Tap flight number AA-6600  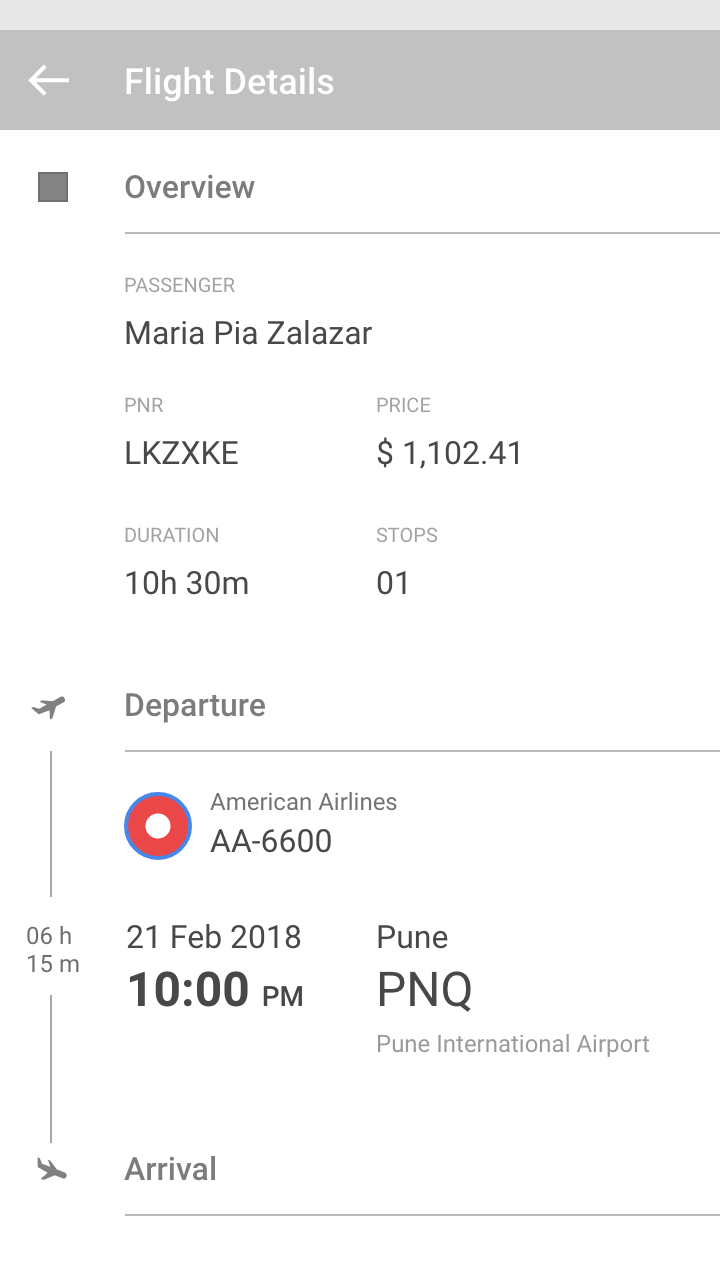coord(271,841)
